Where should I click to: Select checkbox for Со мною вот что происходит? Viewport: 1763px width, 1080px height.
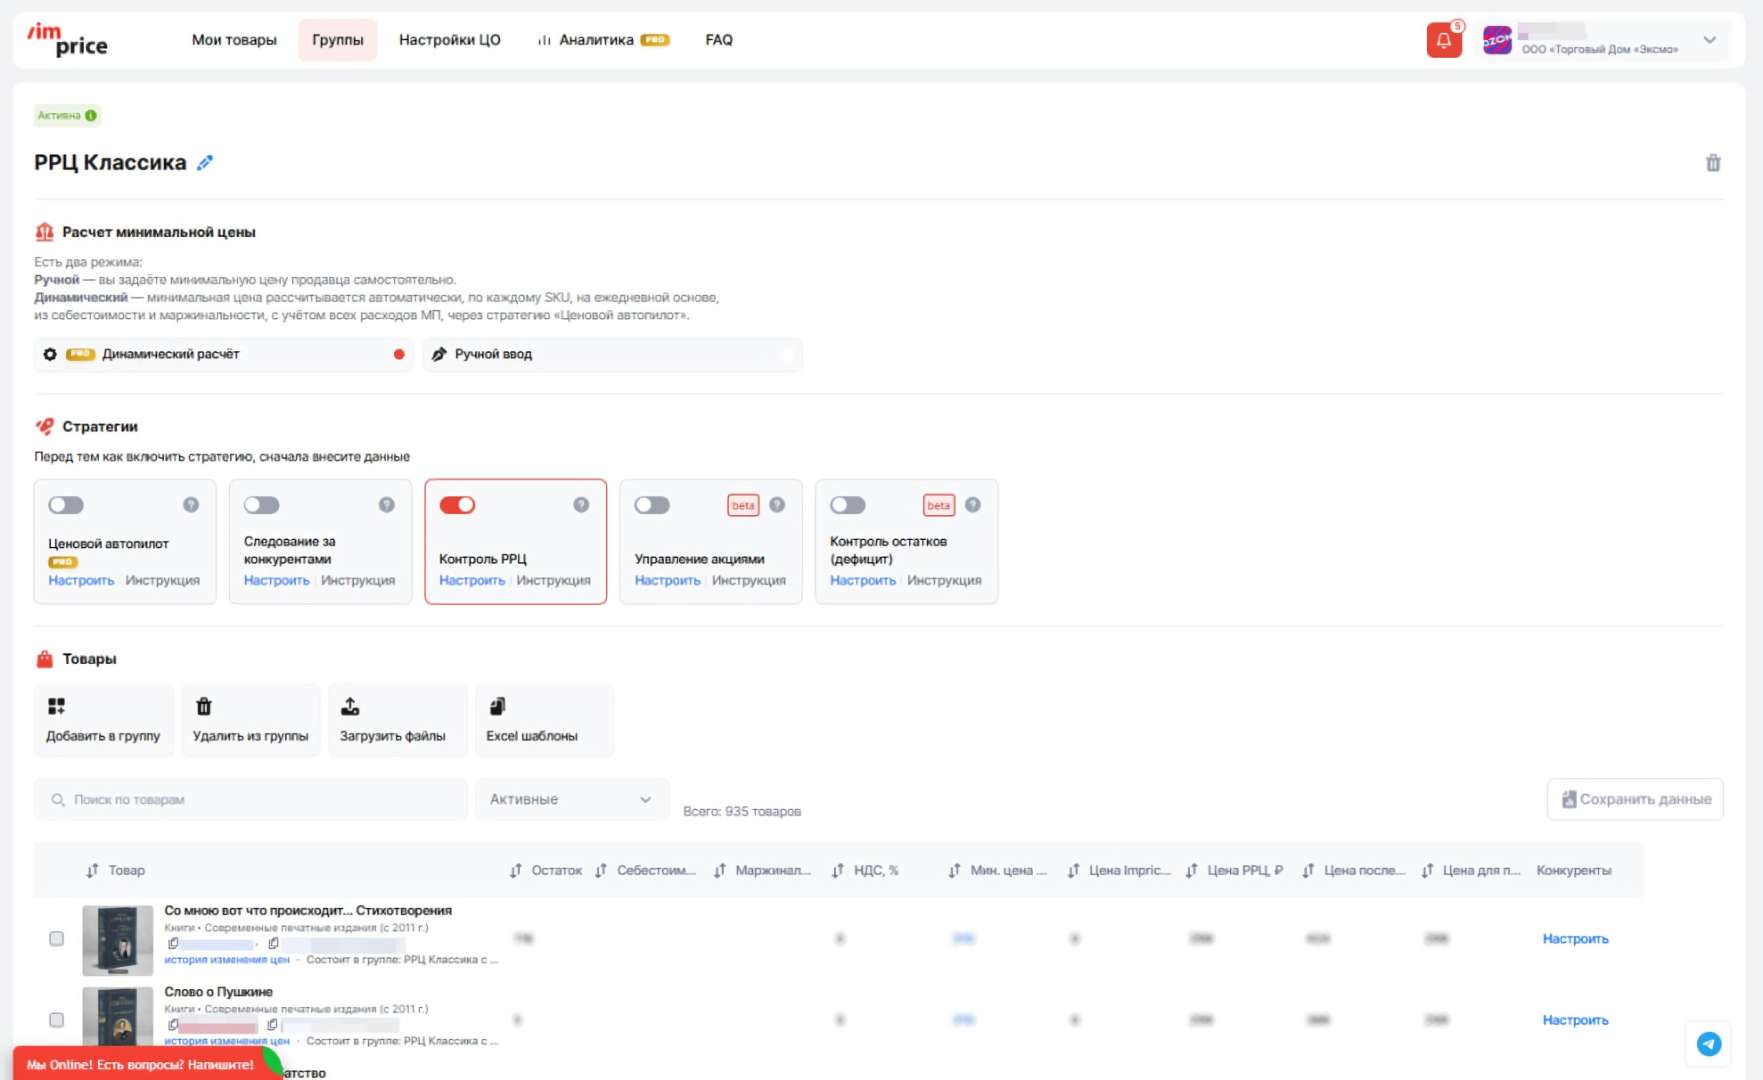click(x=57, y=939)
